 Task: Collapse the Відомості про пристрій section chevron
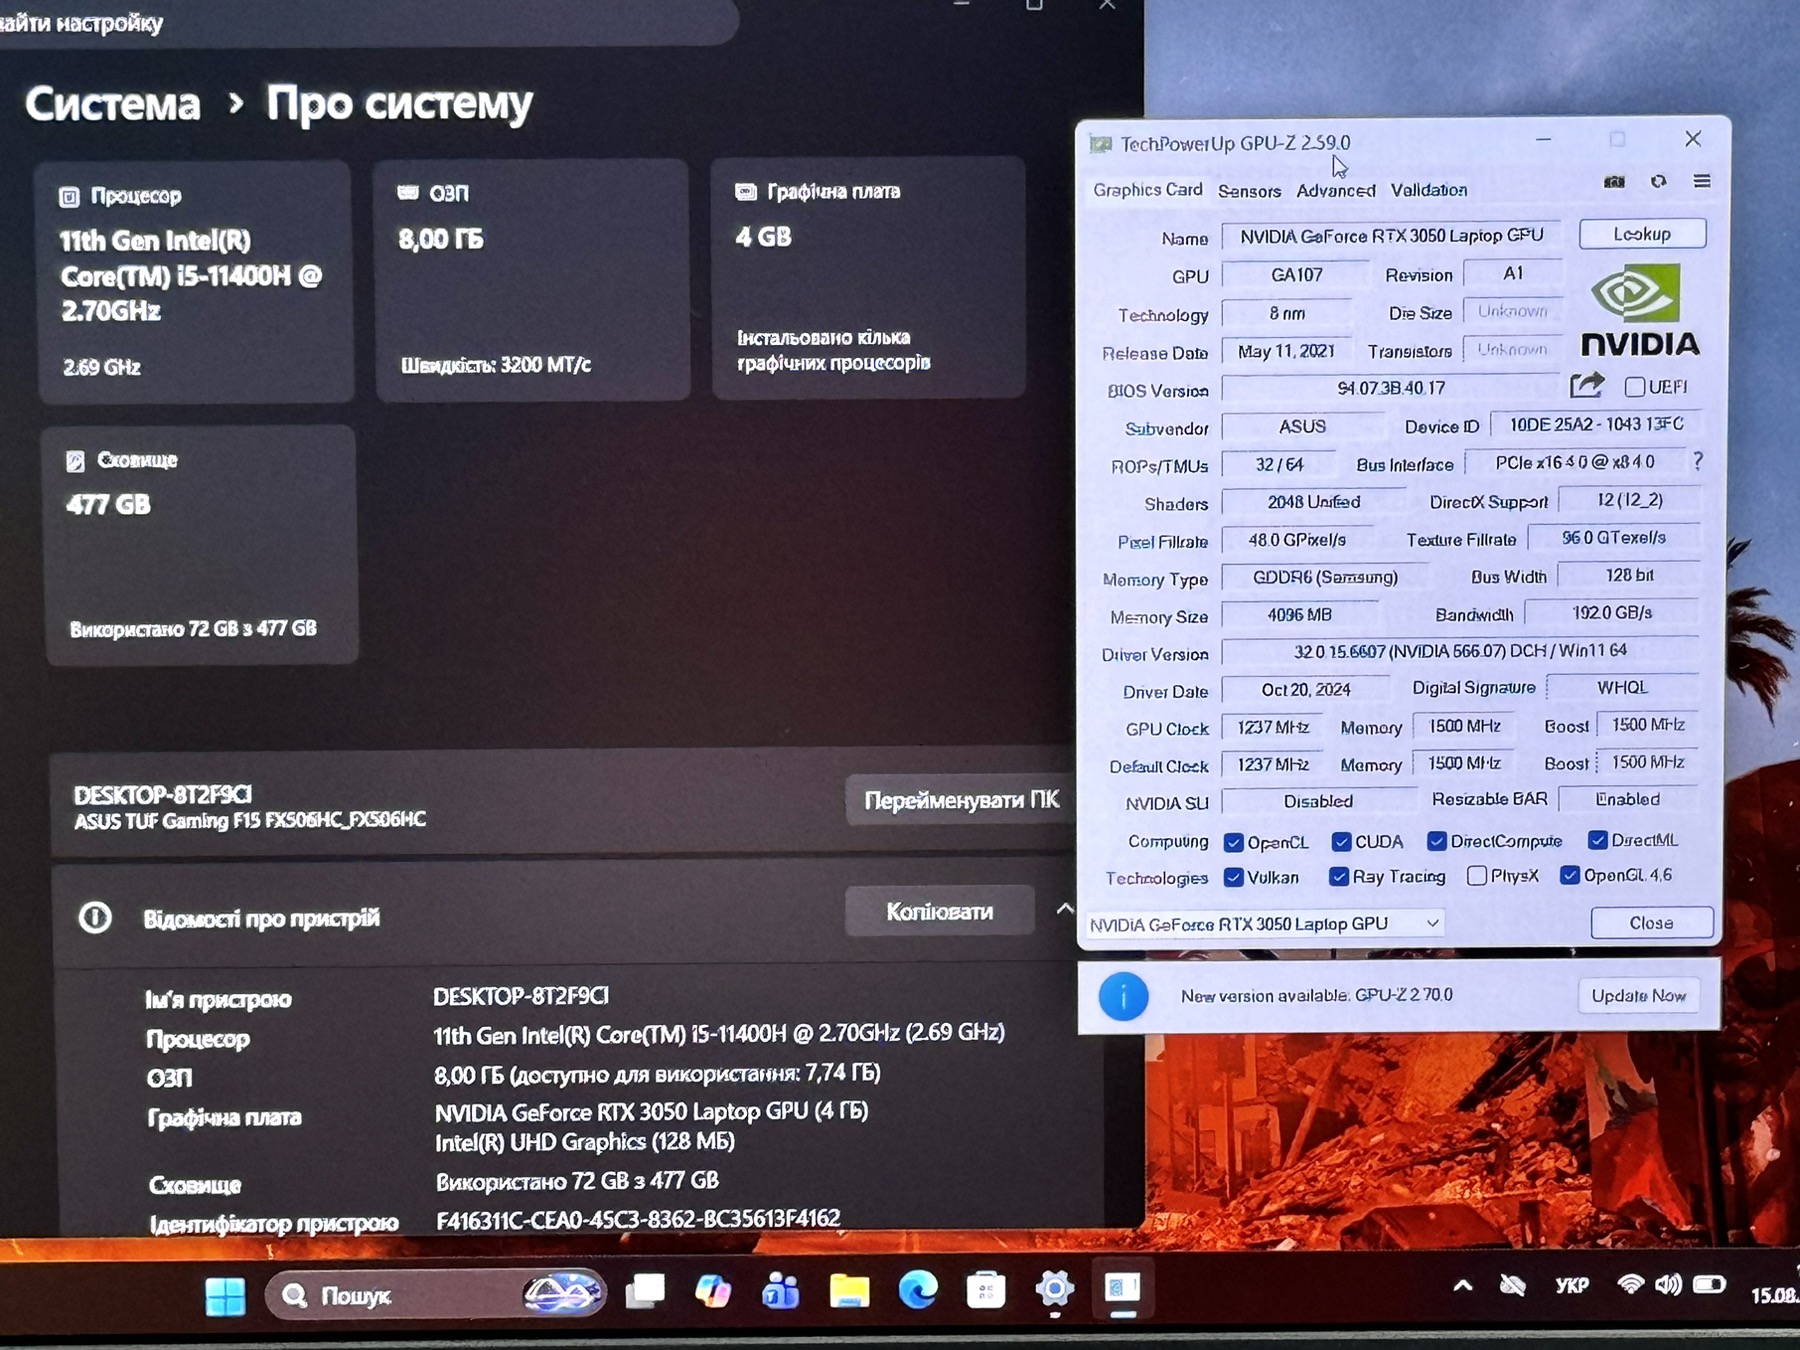point(1065,909)
